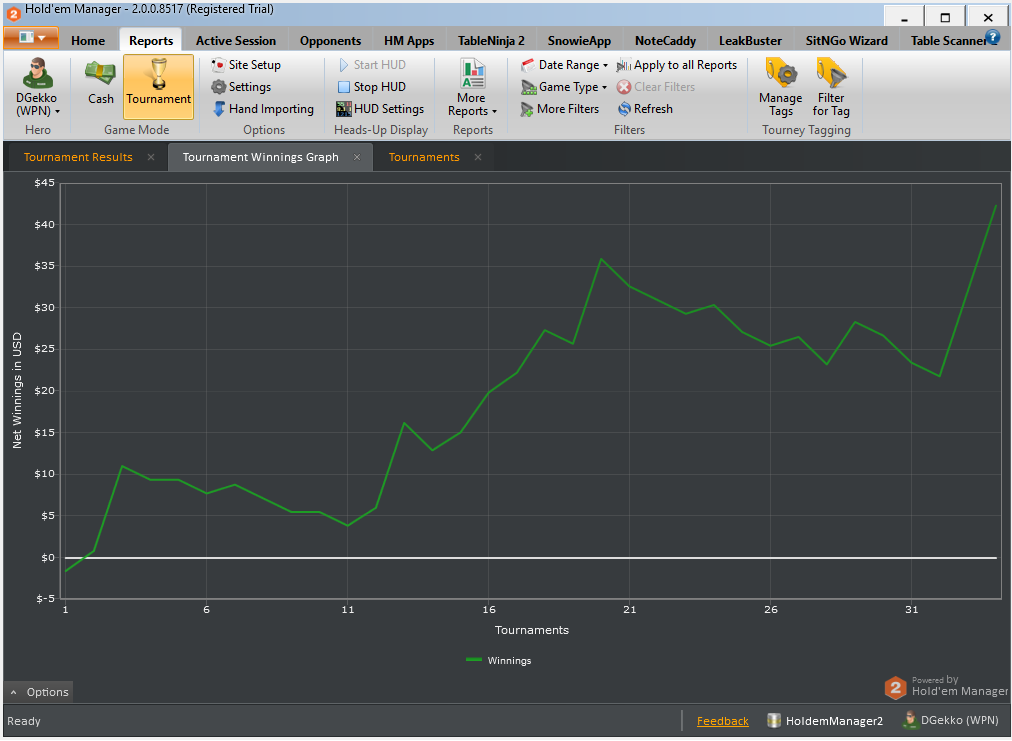Viewport: 1012px width, 741px height.
Task: Click the 'Tournaments' x-axis title
Action: [532, 630]
